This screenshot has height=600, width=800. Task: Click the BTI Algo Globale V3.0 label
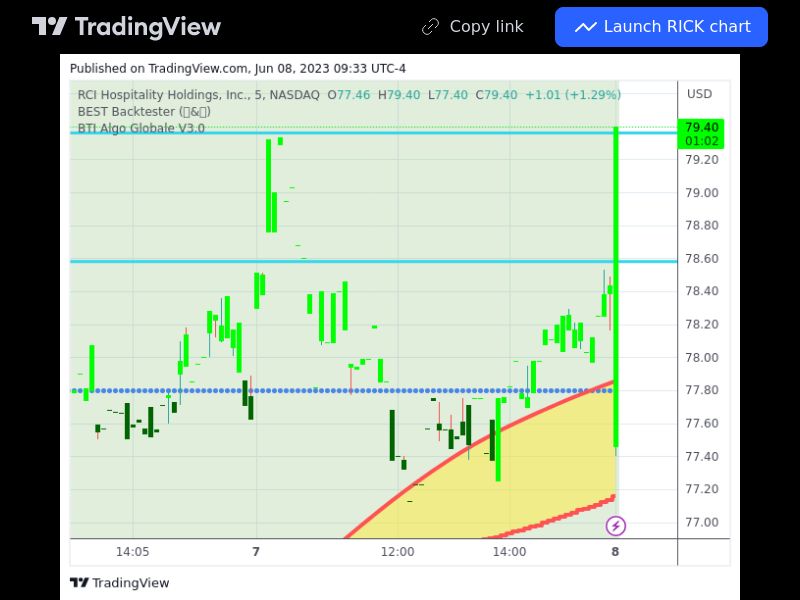click(x=141, y=128)
